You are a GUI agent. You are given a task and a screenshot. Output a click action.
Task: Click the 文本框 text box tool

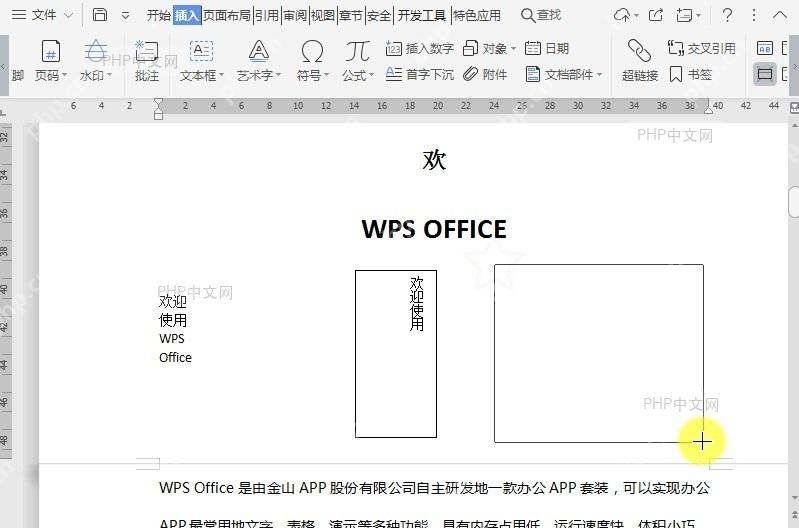tap(202, 61)
